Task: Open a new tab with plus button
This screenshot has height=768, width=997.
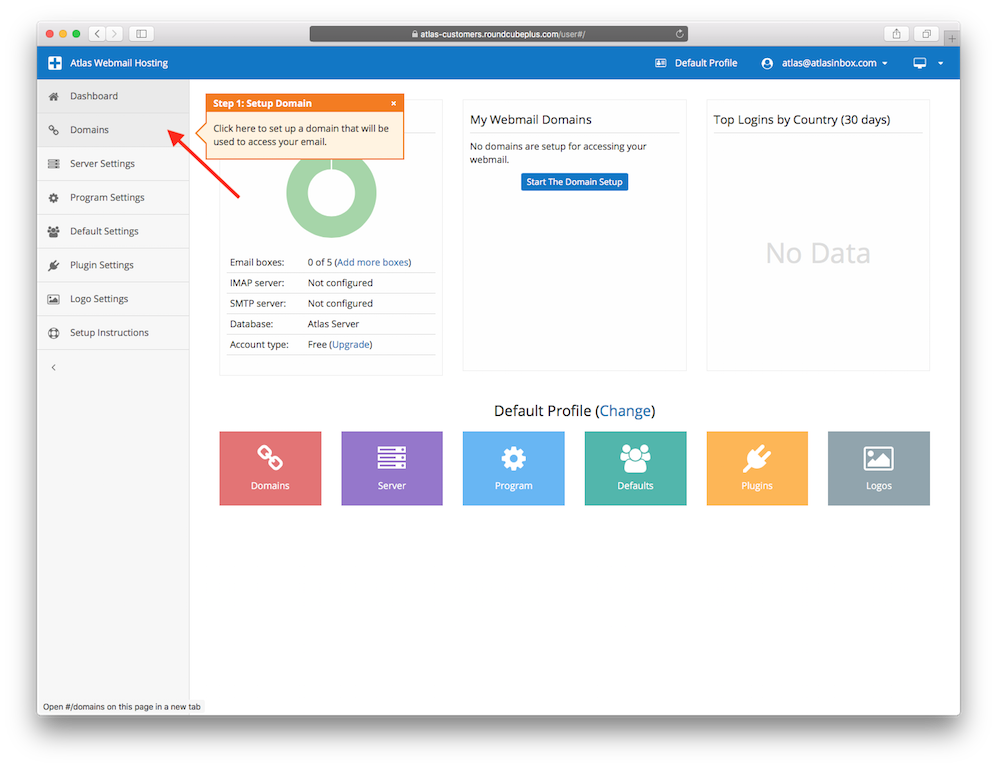Action: pos(952,38)
